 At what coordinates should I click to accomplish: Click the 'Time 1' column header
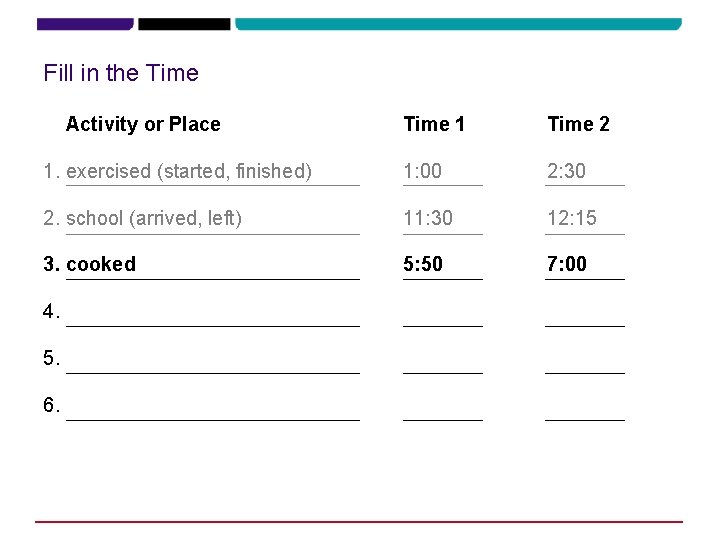(x=434, y=124)
